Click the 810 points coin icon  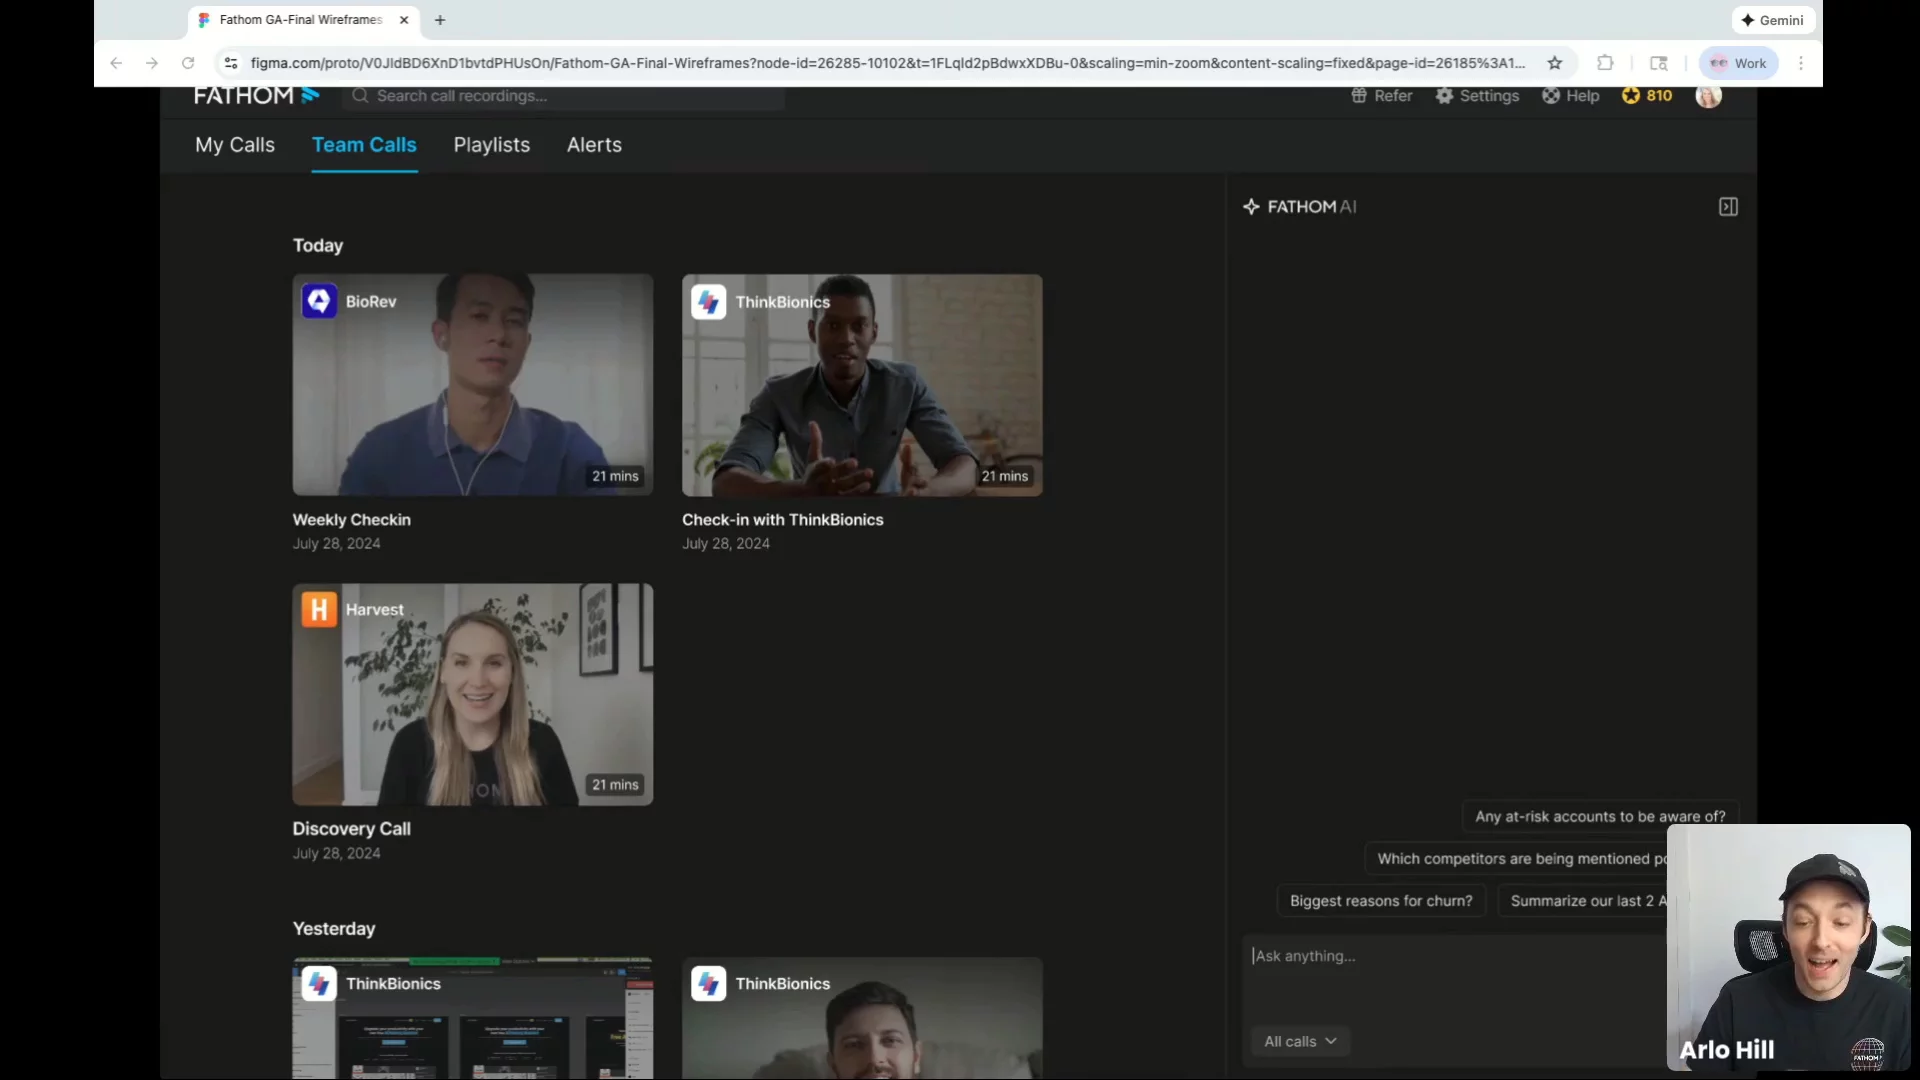pyautogui.click(x=1631, y=96)
